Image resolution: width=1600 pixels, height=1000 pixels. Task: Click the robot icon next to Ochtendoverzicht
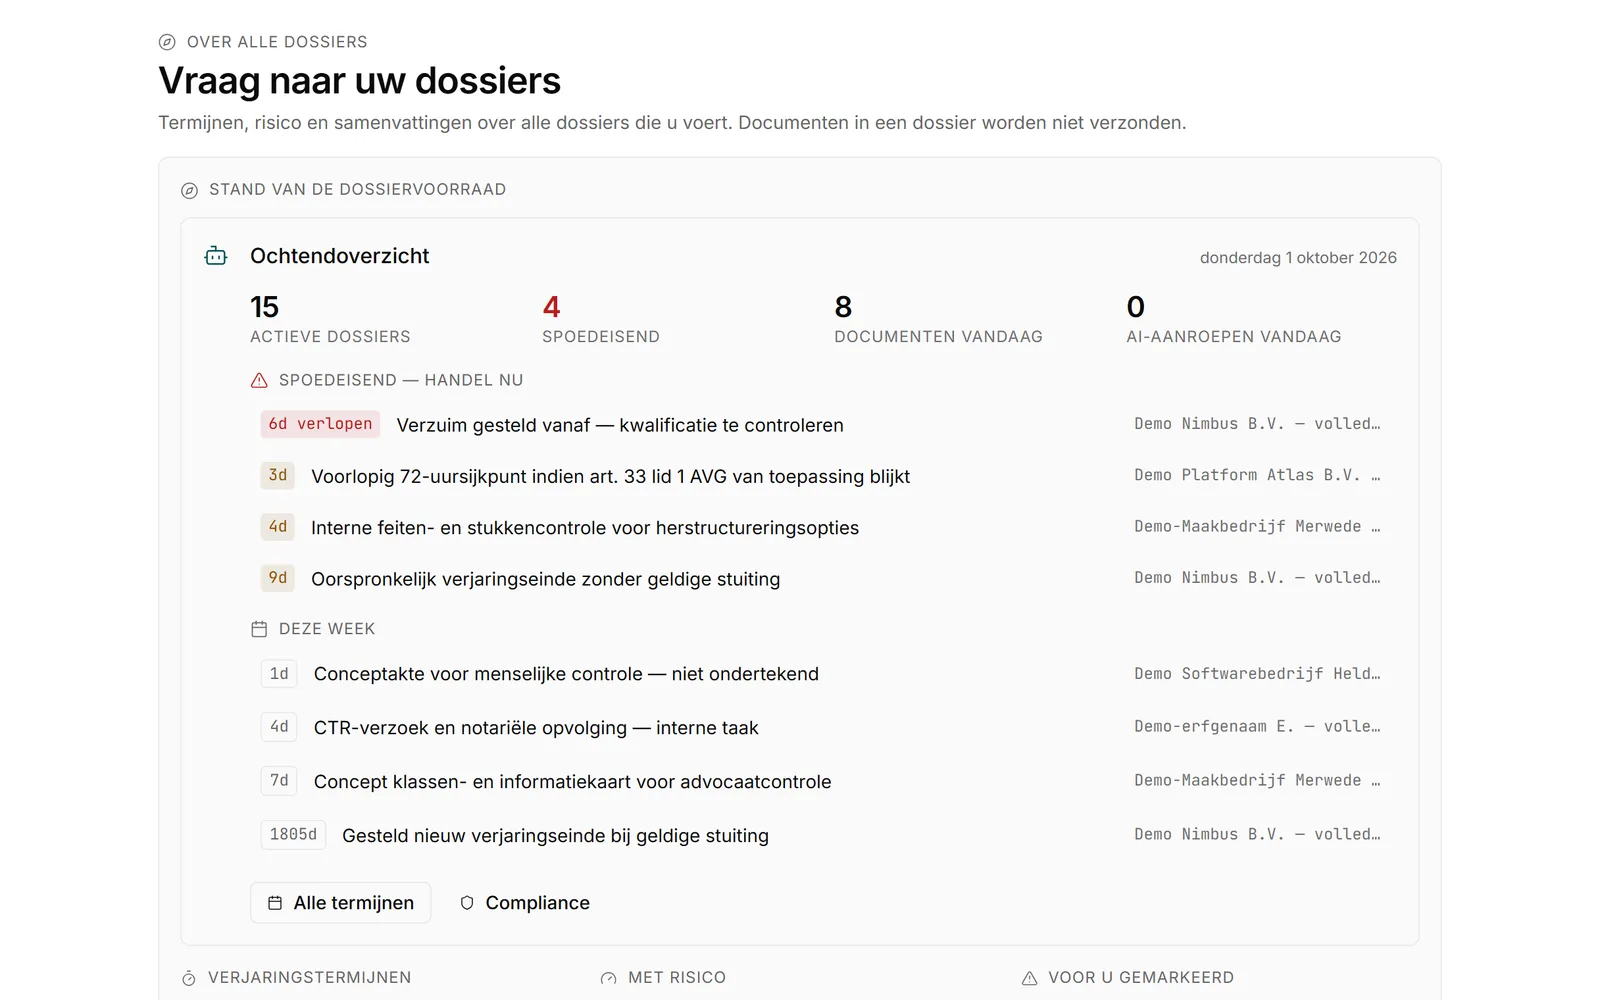tap(216, 256)
